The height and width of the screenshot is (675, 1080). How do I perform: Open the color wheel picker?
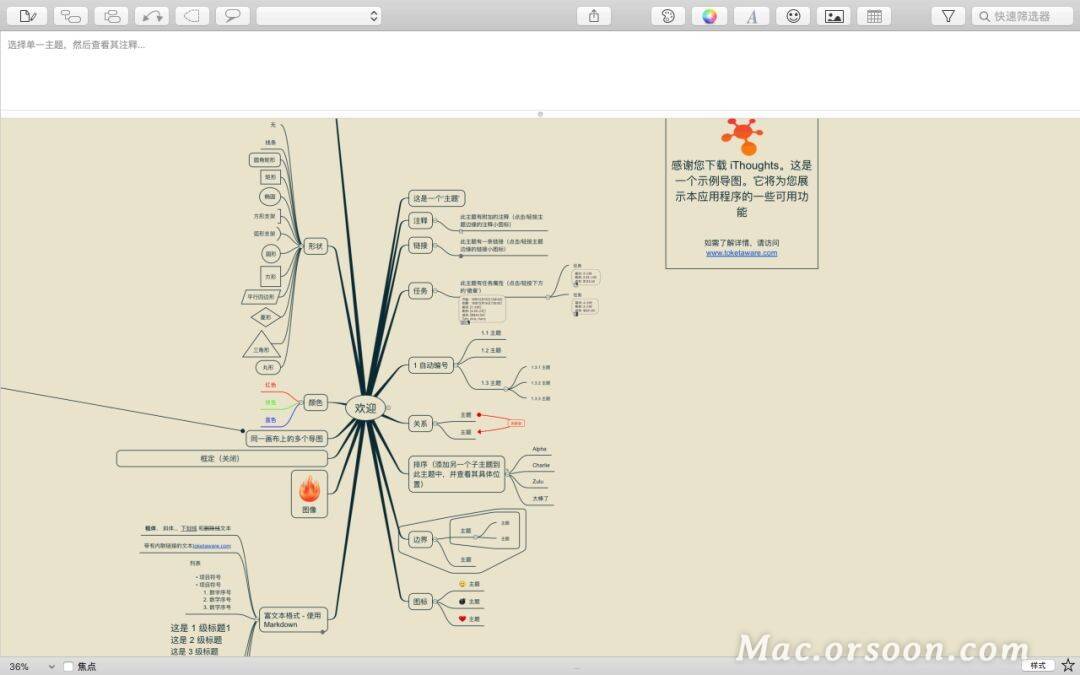[709, 16]
